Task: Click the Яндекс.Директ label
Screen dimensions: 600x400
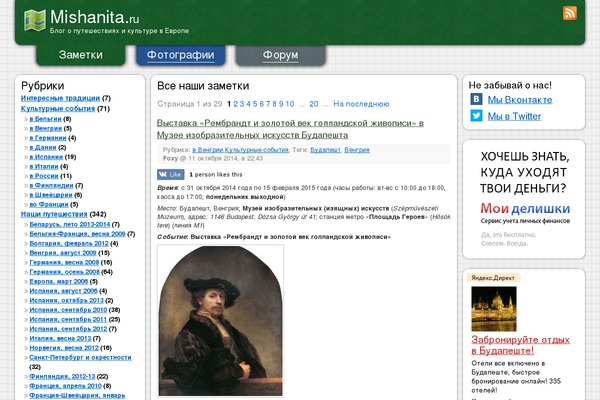Action: click(493, 278)
